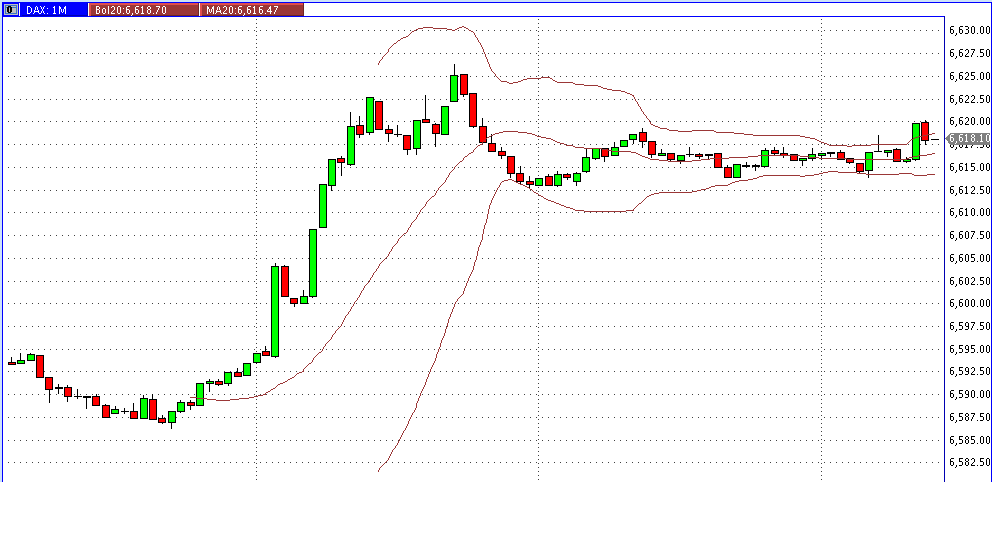Click the 6,605.00 price axis label
Screen dimensions: 992x548
tap(969, 258)
